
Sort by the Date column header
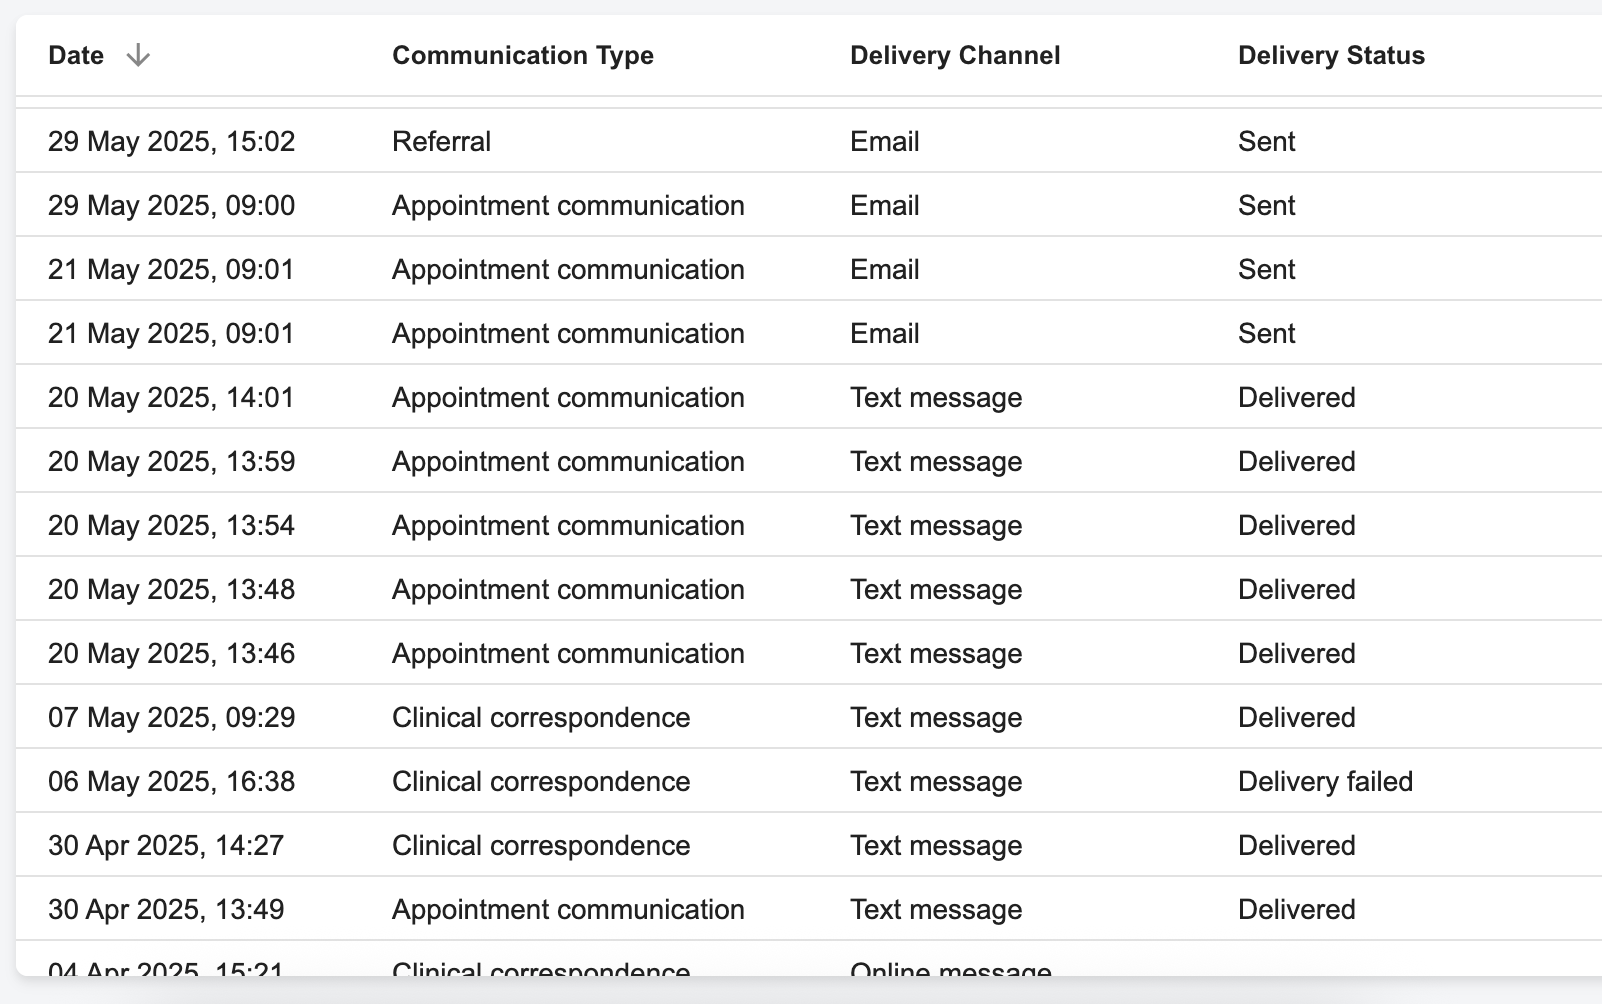76,56
